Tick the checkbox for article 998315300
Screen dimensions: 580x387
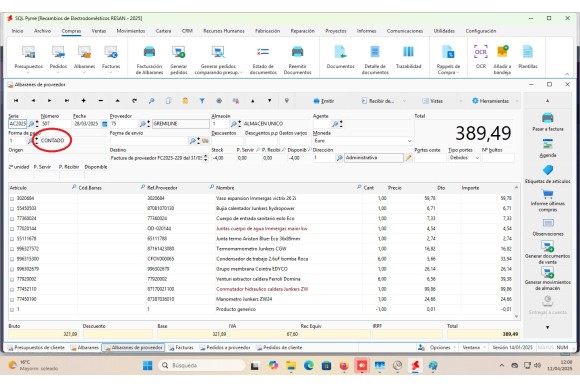pos(12,259)
